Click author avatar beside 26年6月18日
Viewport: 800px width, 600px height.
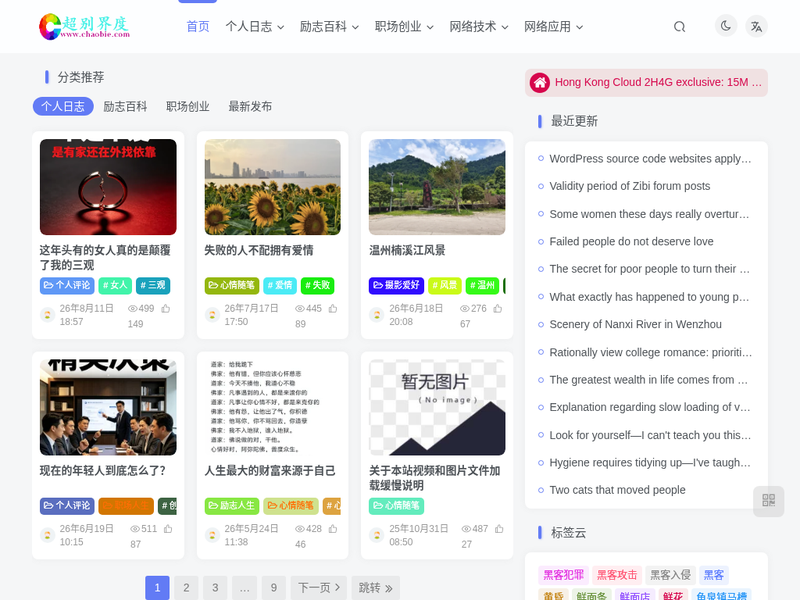(377, 315)
